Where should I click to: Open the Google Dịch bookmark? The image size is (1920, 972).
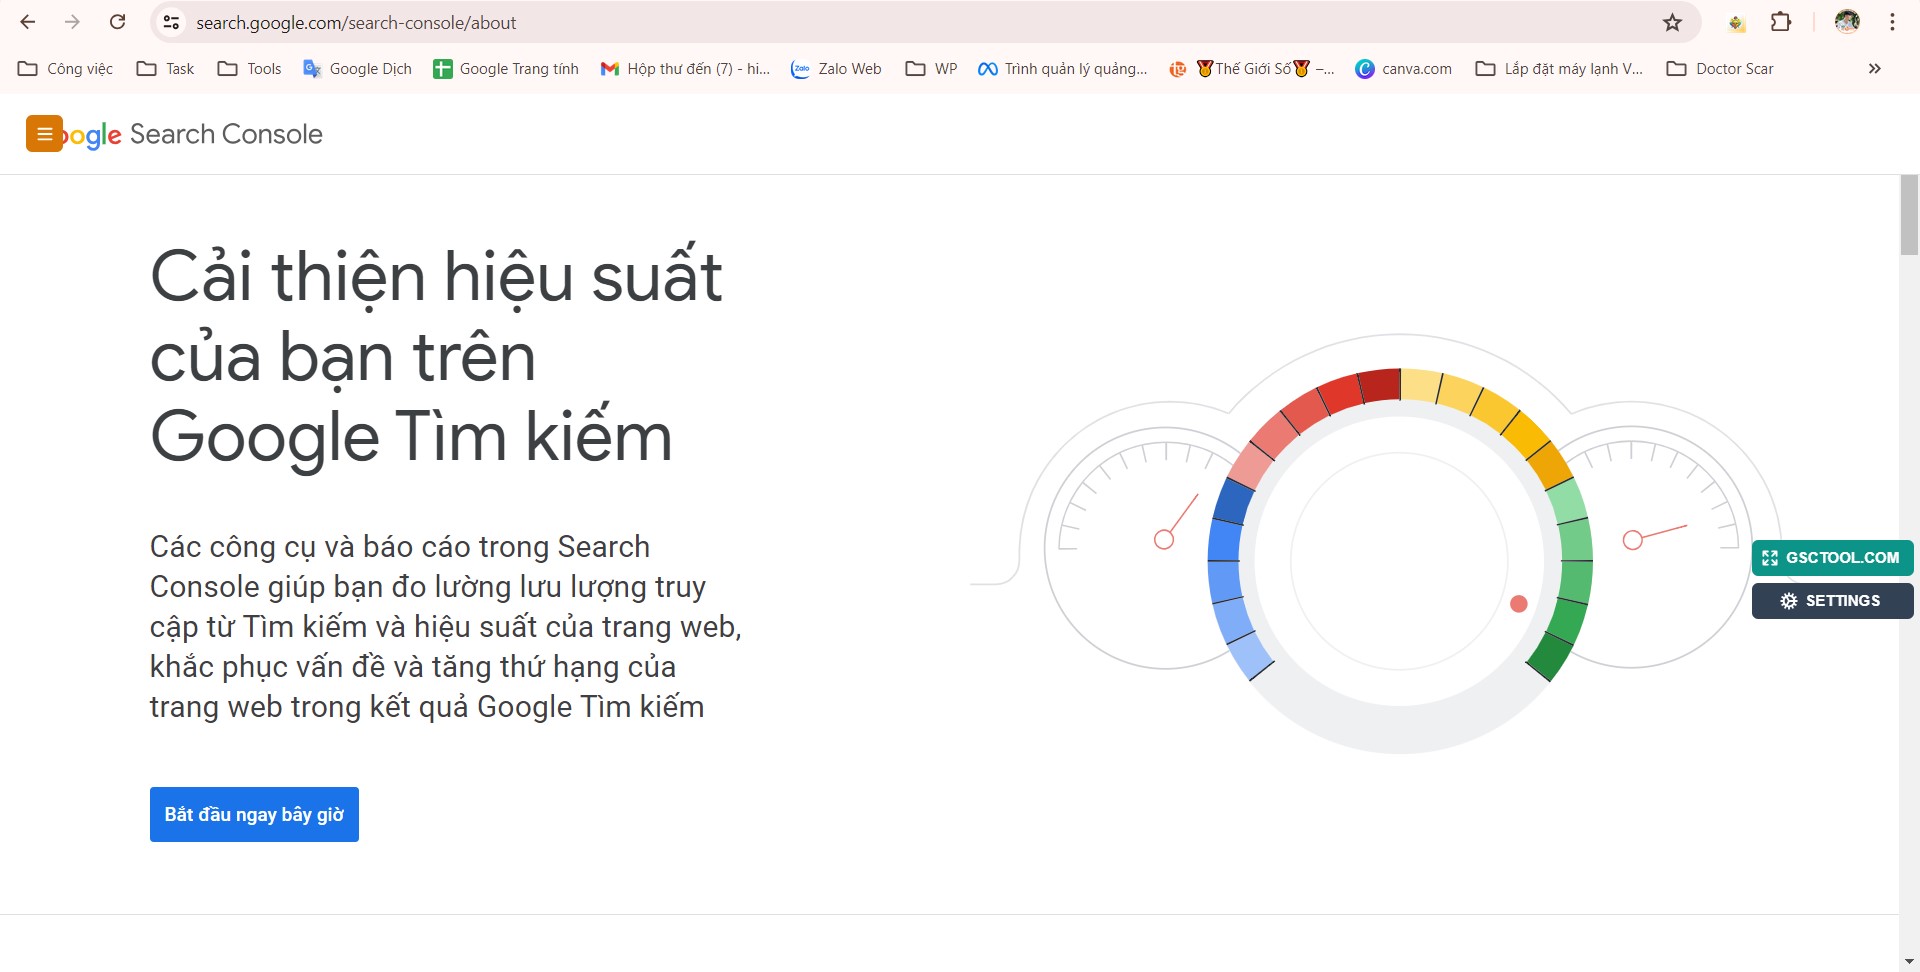(357, 68)
